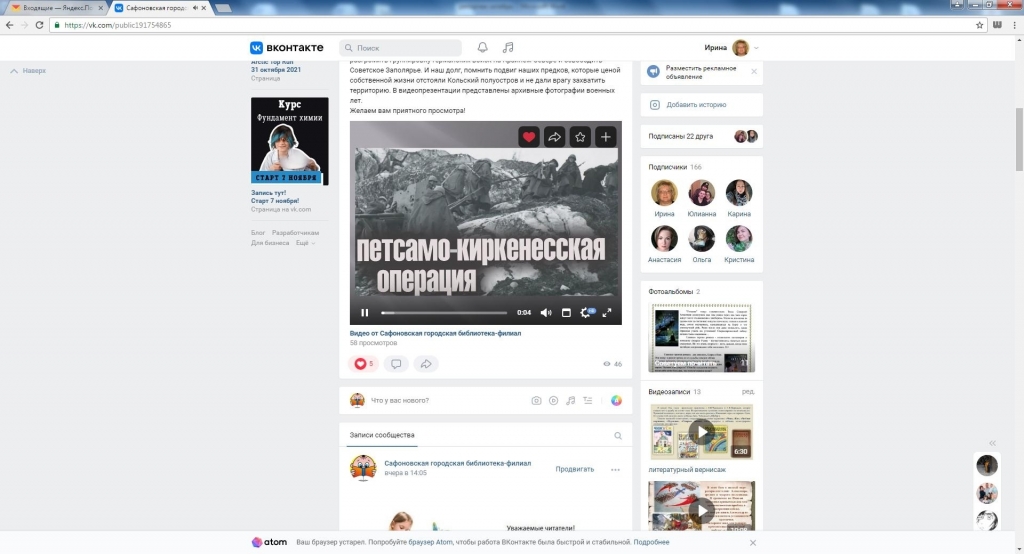This screenshot has height=554, width=1024.
Task: Click the VK search field
Action: point(400,48)
